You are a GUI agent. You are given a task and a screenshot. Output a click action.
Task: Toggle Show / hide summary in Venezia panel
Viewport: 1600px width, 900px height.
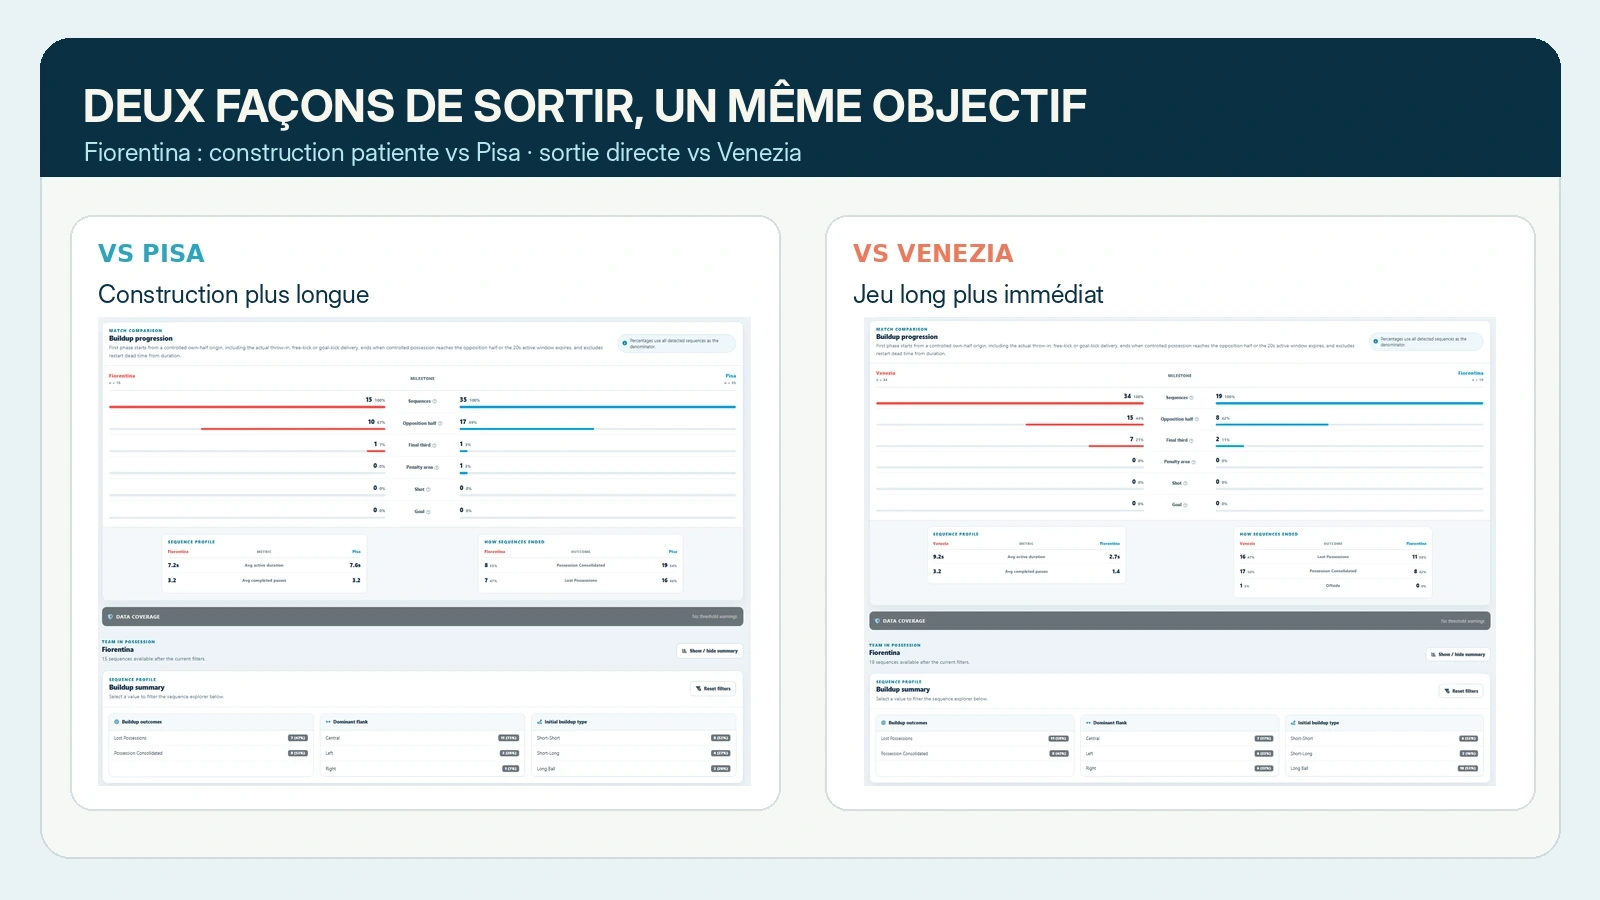(1458, 654)
